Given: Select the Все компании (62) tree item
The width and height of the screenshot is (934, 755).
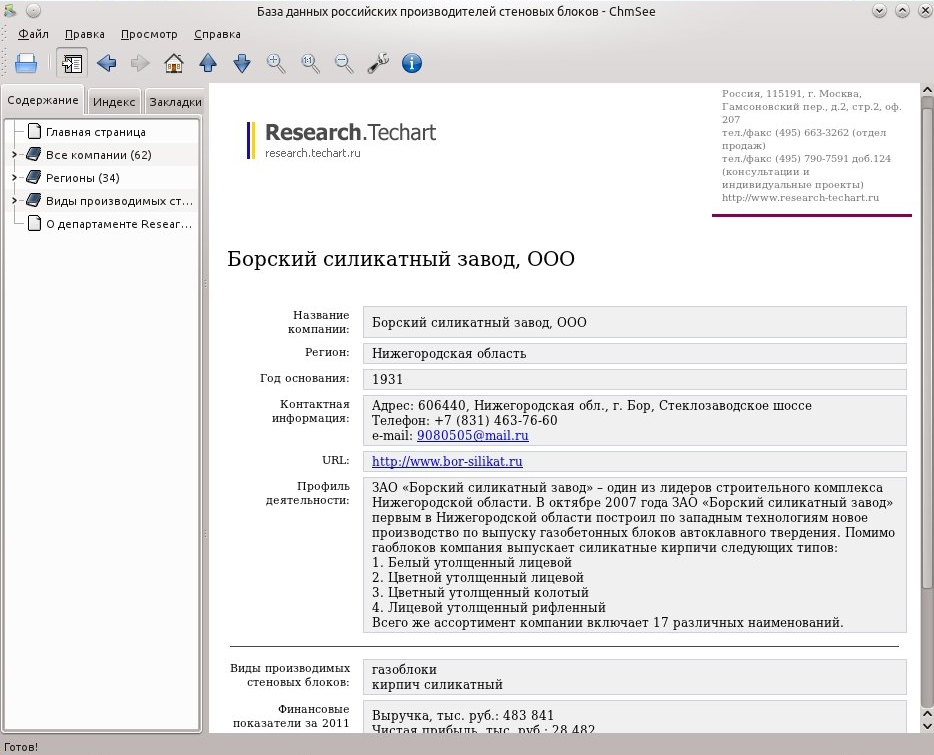Looking at the screenshot, I should pos(98,155).
